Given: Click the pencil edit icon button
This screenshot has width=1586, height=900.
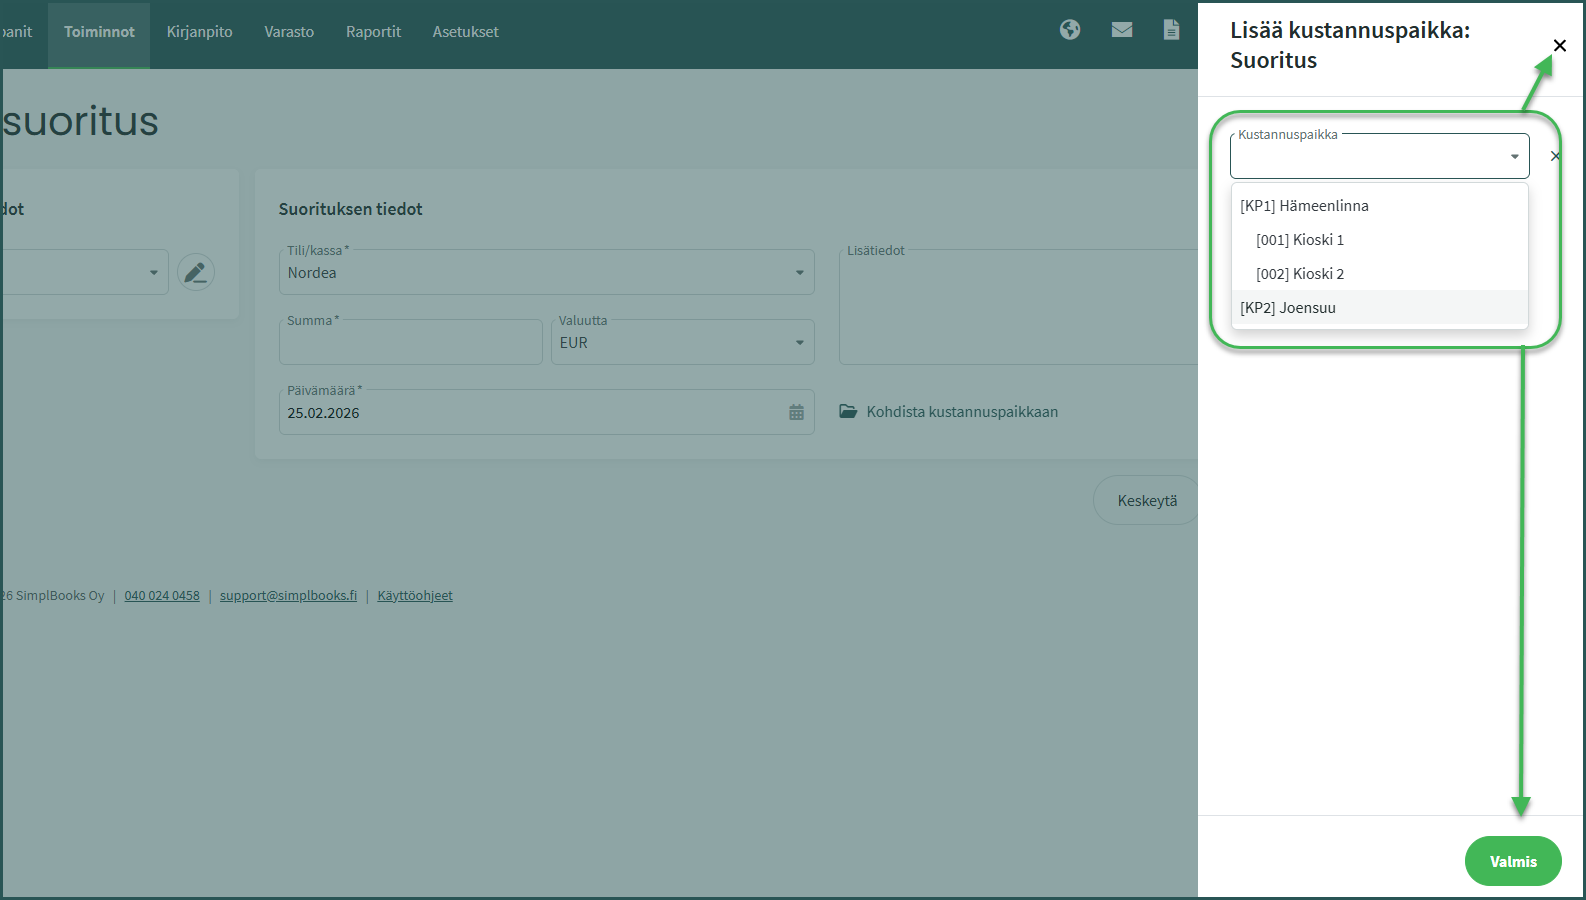Looking at the screenshot, I should [196, 272].
